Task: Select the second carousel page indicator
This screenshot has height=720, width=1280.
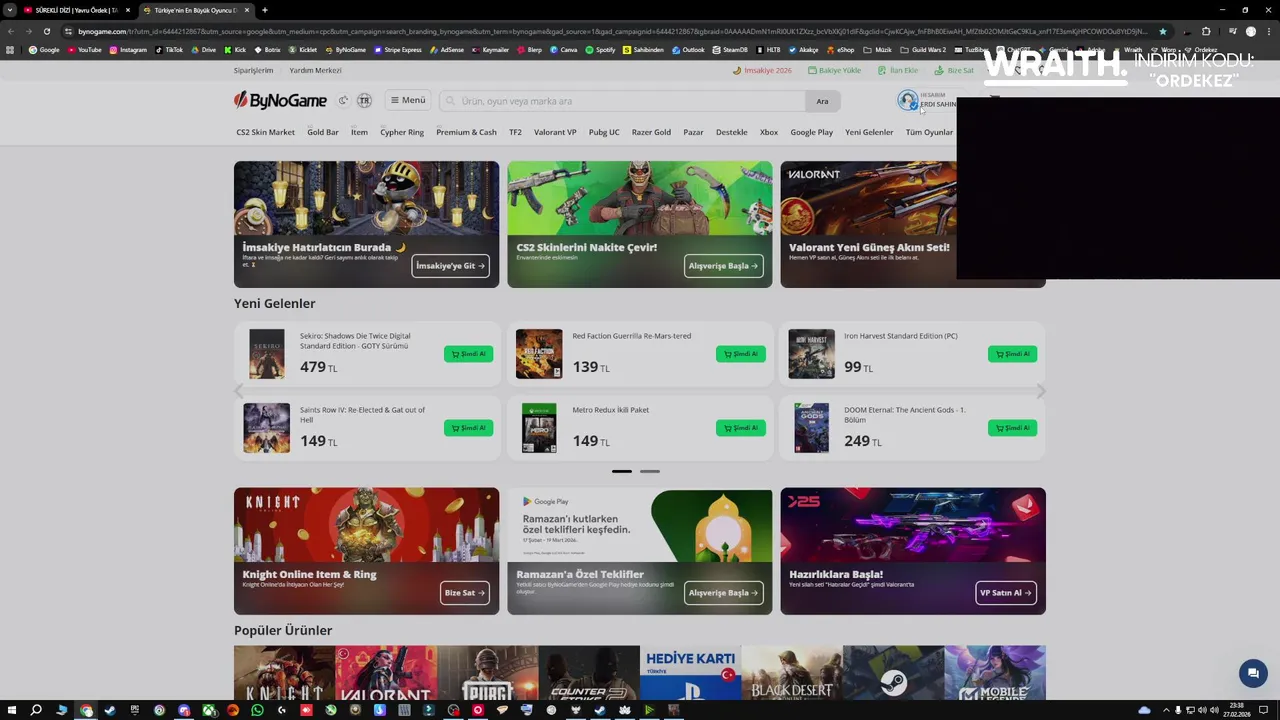Action: coord(650,471)
